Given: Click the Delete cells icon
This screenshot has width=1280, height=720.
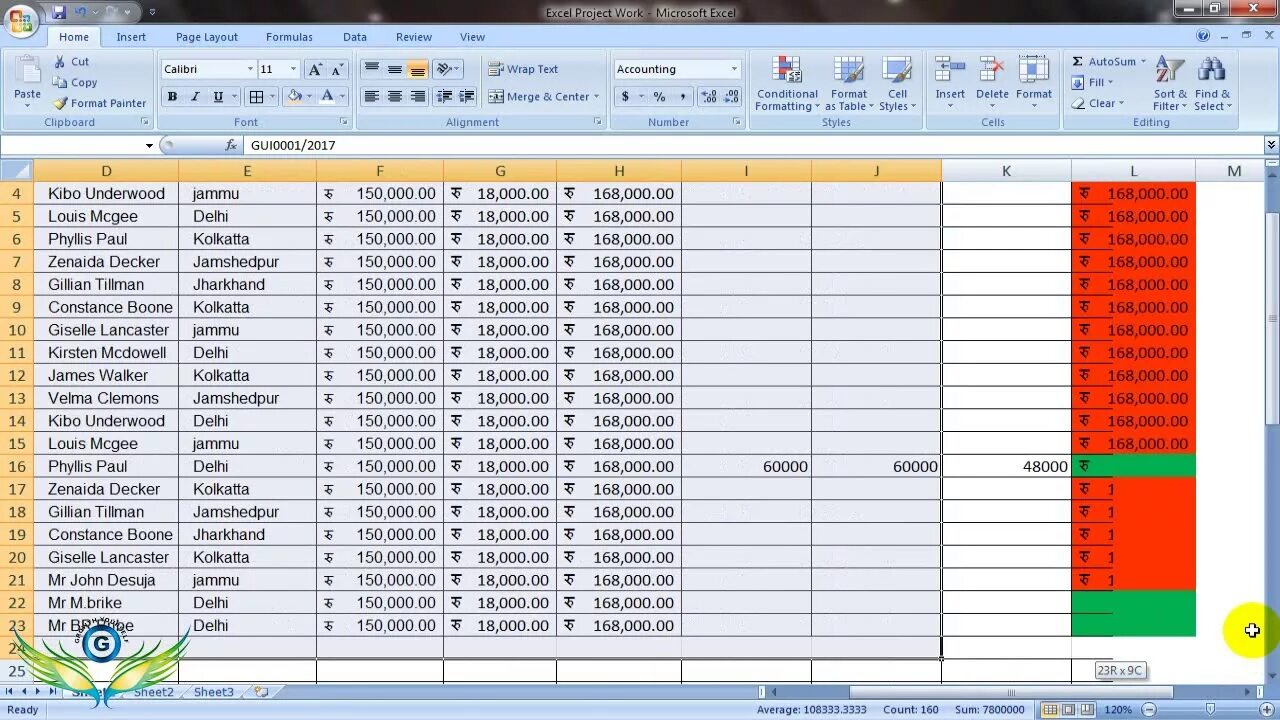Looking at the screenshot, I should coord(992,71).
